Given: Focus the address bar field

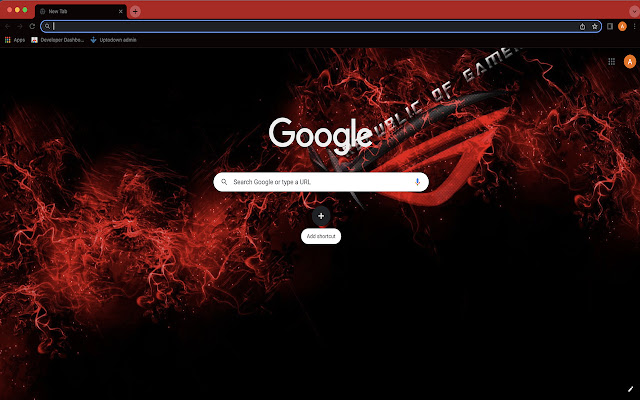Looking at the screenshot, I should (321, 27).
